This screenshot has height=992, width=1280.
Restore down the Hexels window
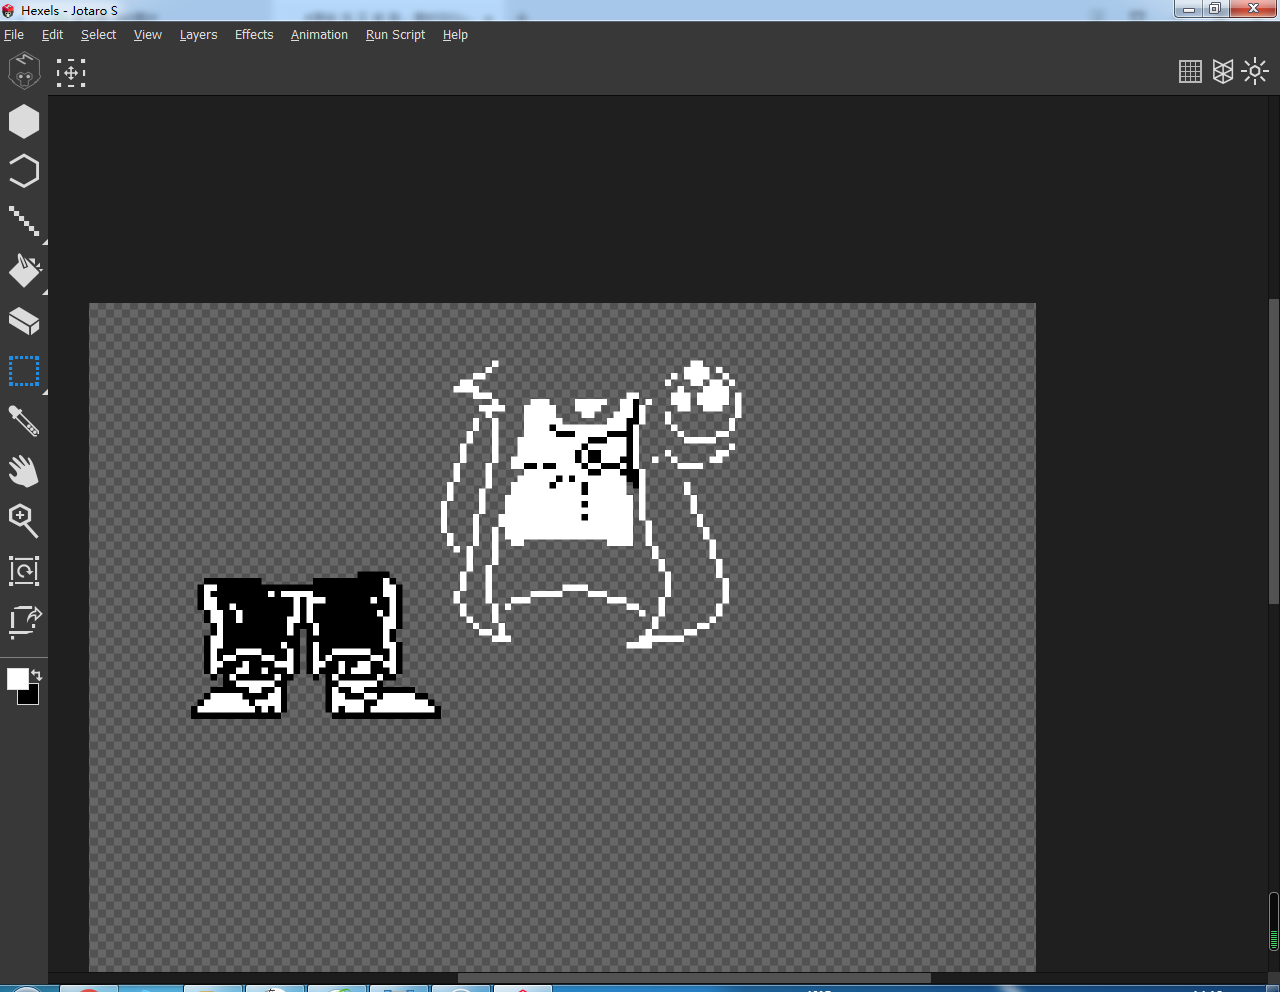click(1215, 9)
